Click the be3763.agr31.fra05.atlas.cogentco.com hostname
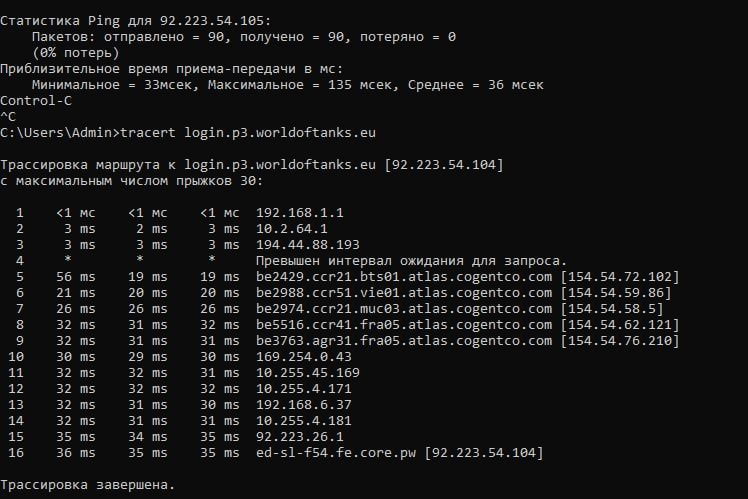Viewport: 748px width, 499px height. 404,341
